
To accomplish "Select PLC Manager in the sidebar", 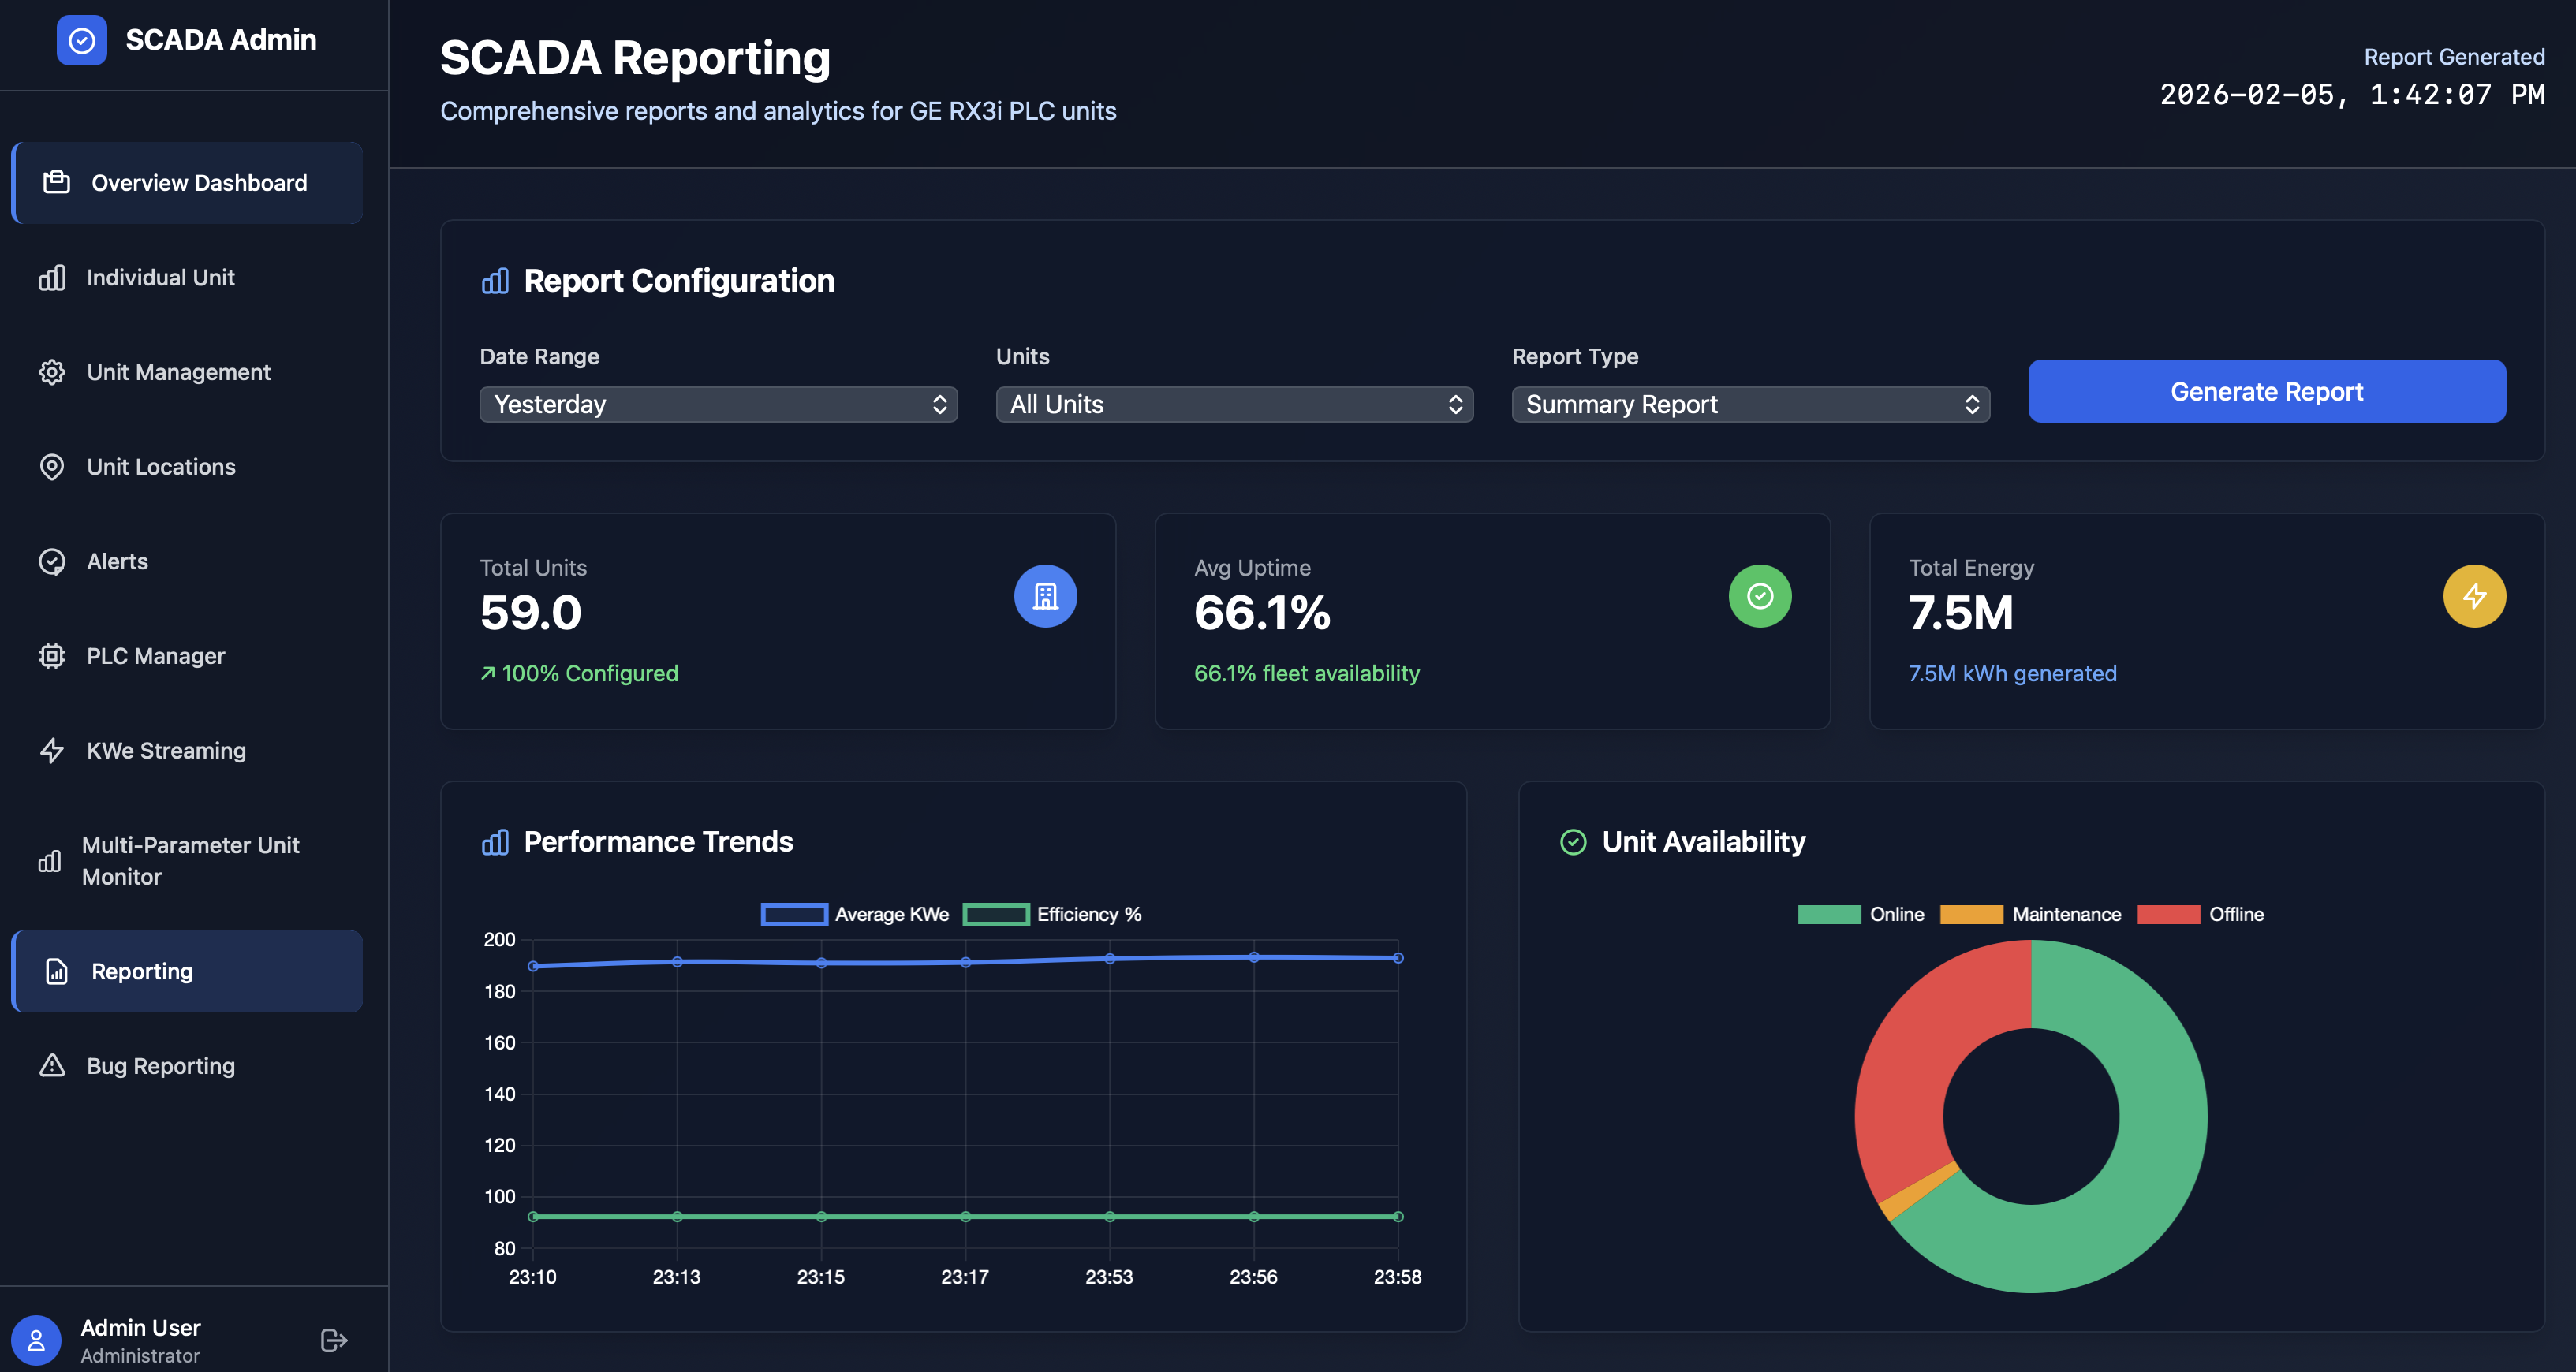I will [187, 656].
